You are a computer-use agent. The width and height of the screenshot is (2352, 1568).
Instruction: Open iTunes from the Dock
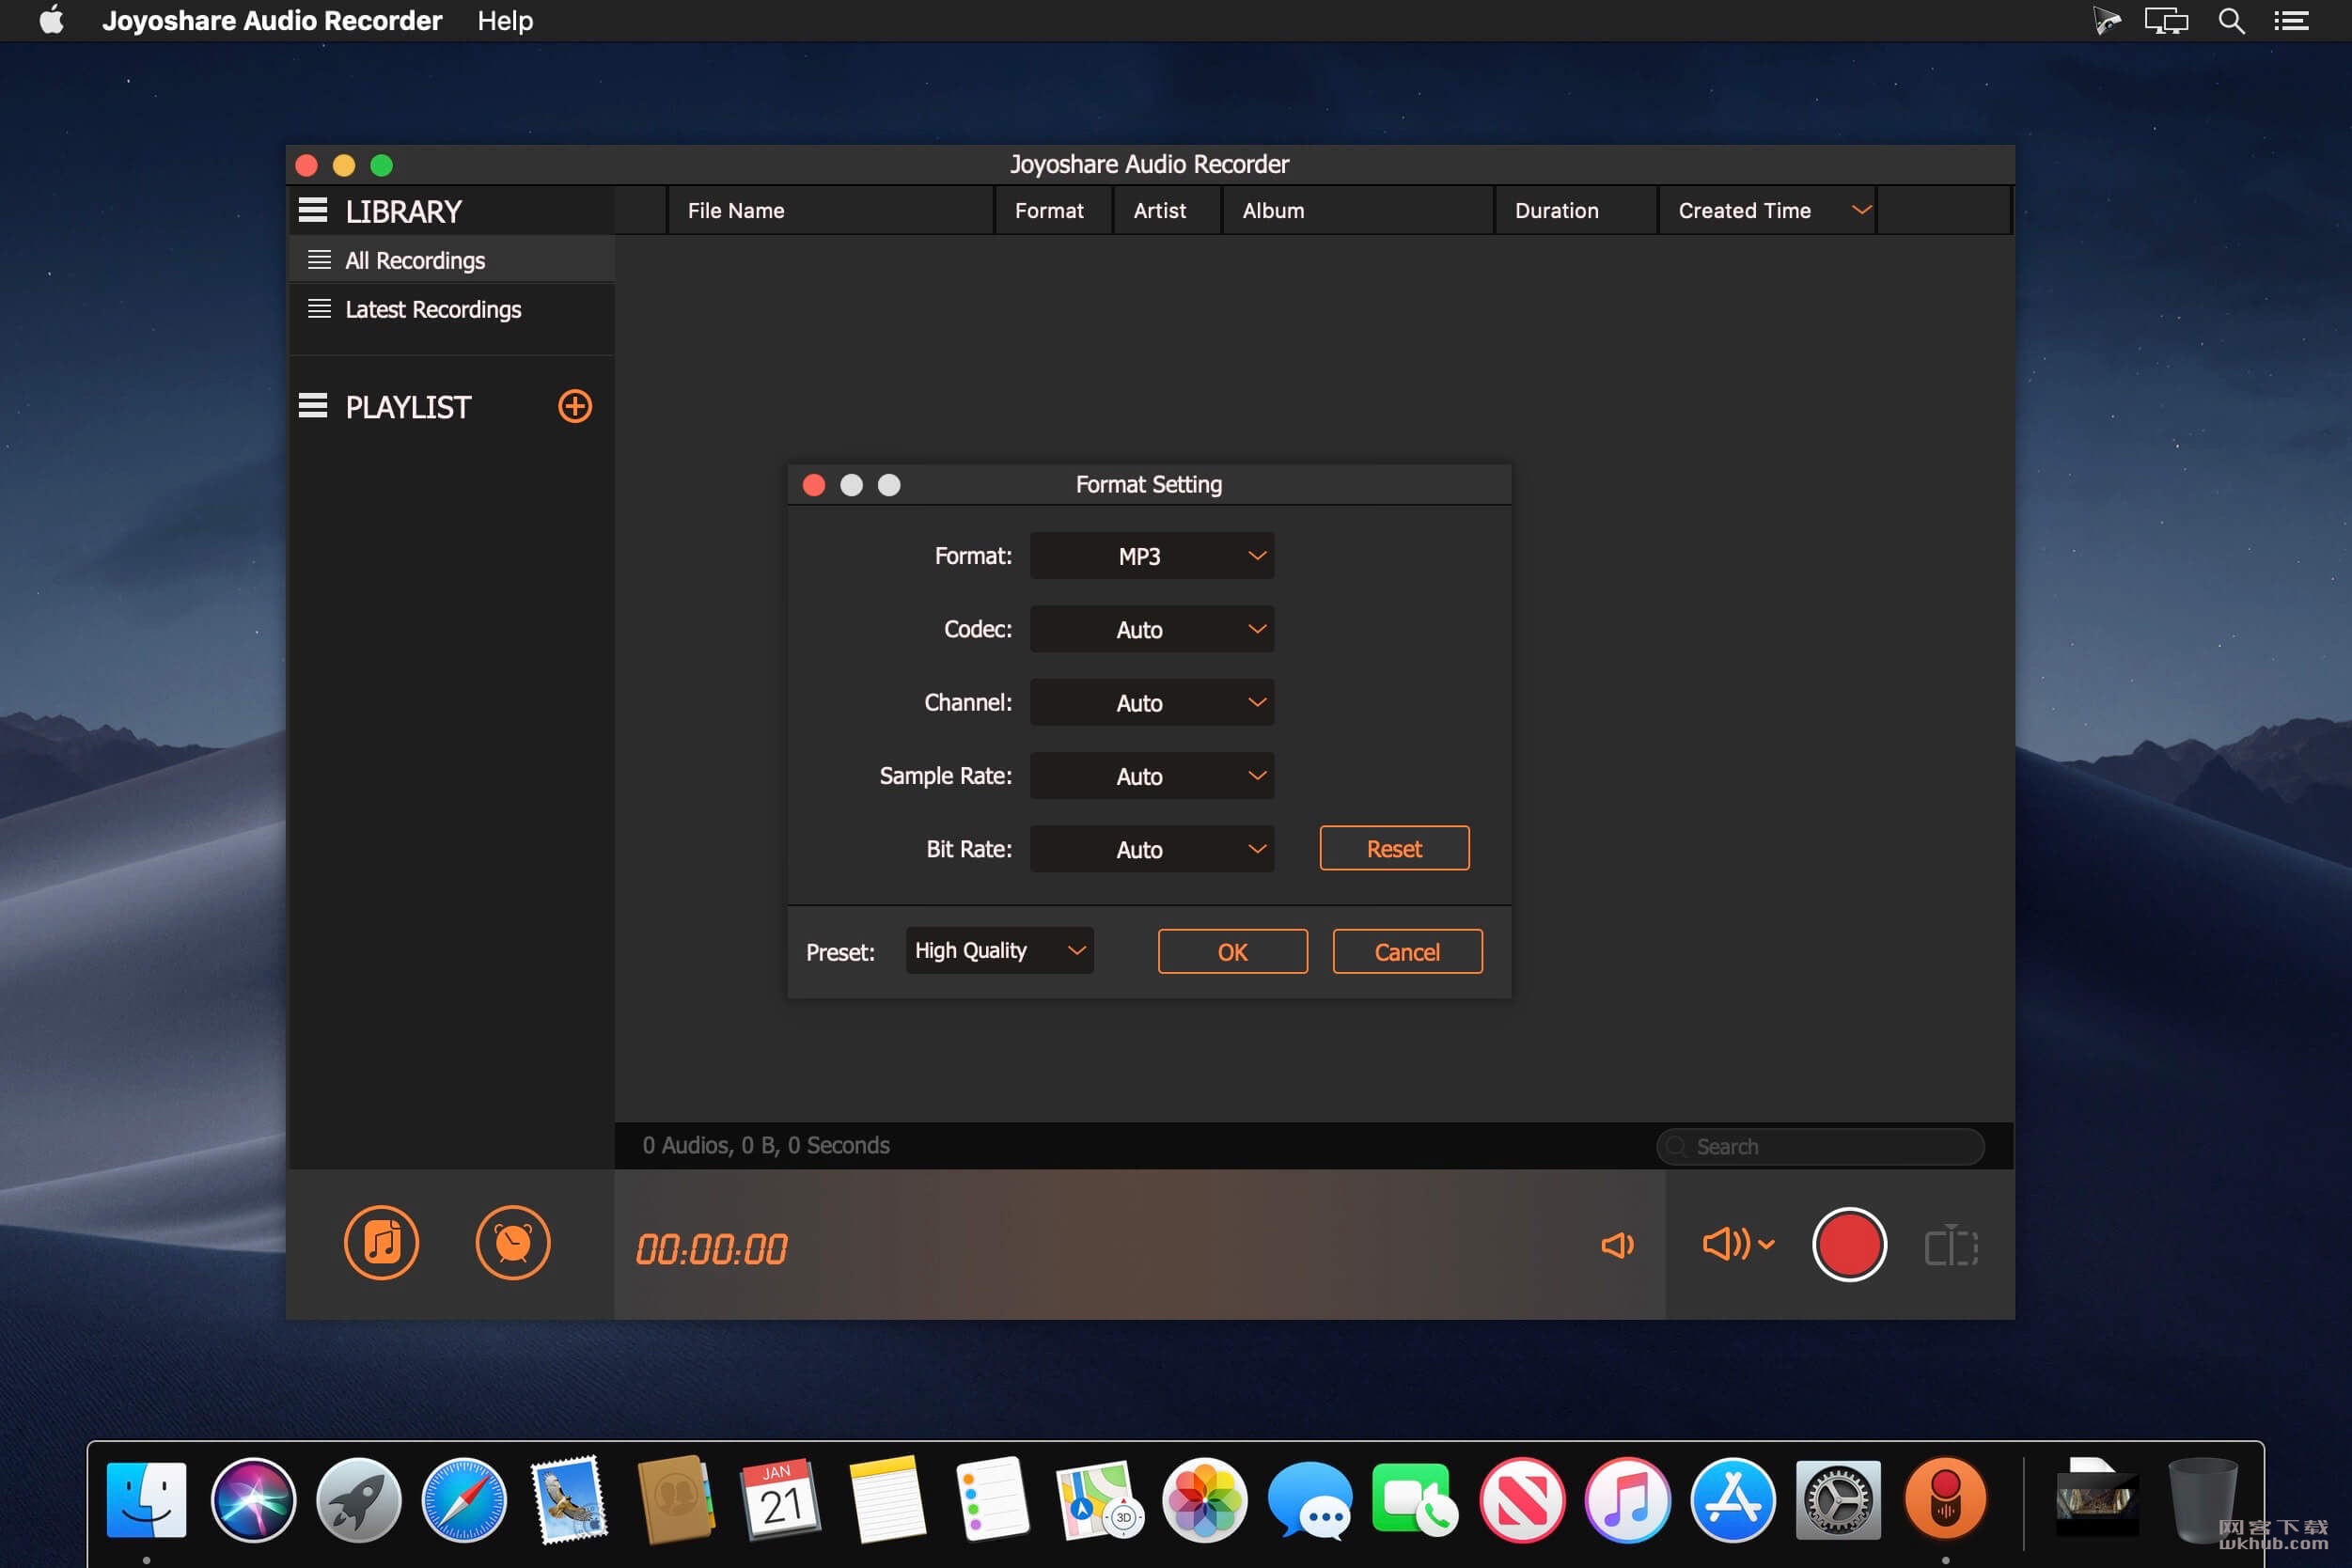point(1627,1499)
